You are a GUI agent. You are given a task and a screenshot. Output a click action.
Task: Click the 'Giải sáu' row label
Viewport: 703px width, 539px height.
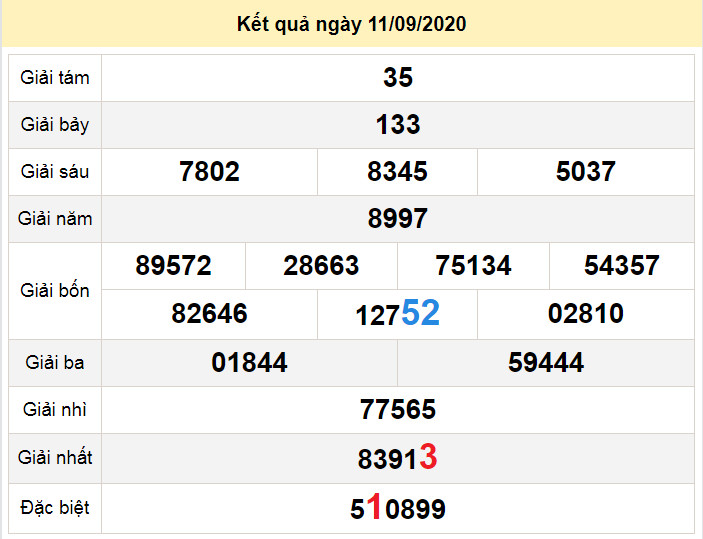tap(55, 171)
